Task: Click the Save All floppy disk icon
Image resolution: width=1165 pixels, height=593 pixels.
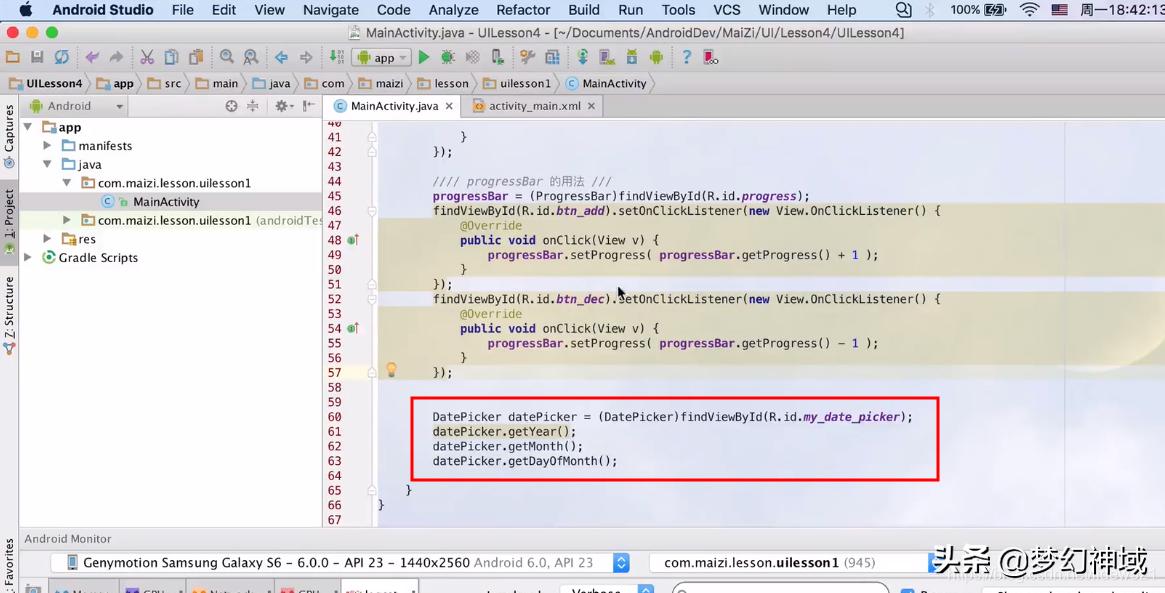Action: click(37, 58)
